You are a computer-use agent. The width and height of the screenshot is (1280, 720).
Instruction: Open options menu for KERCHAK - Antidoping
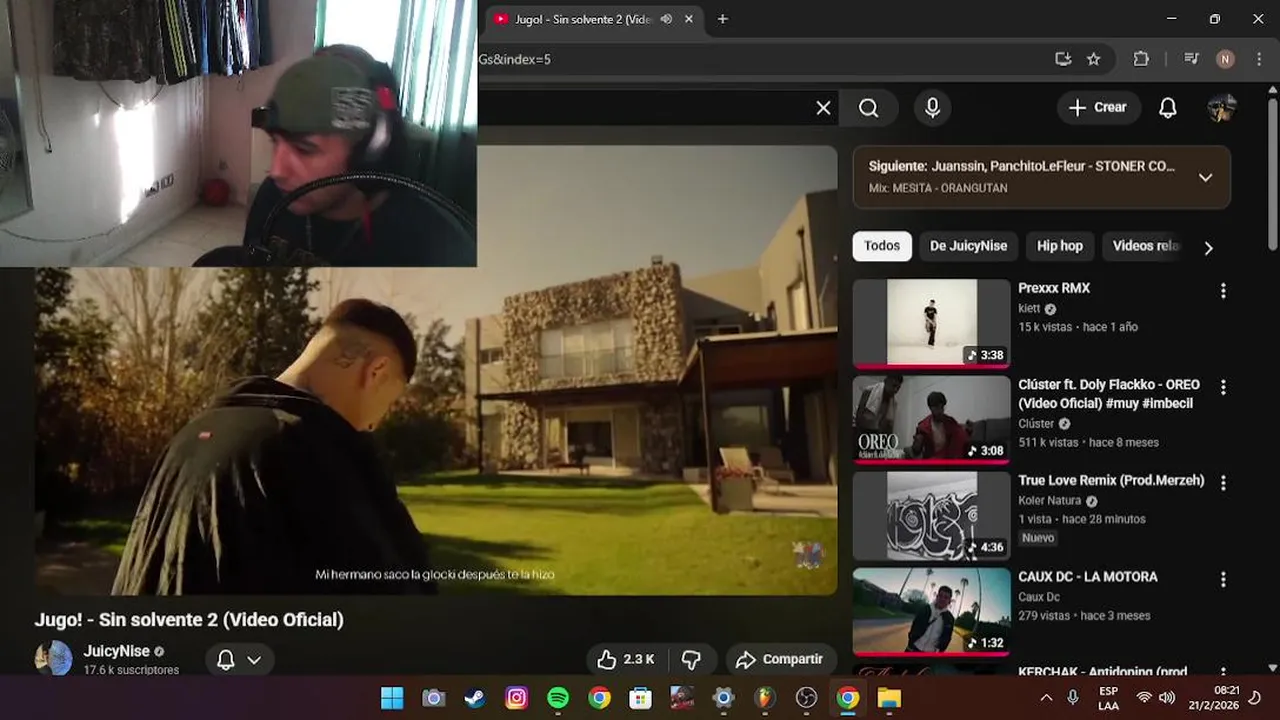pyautogui.click(x=1223, y=672)
